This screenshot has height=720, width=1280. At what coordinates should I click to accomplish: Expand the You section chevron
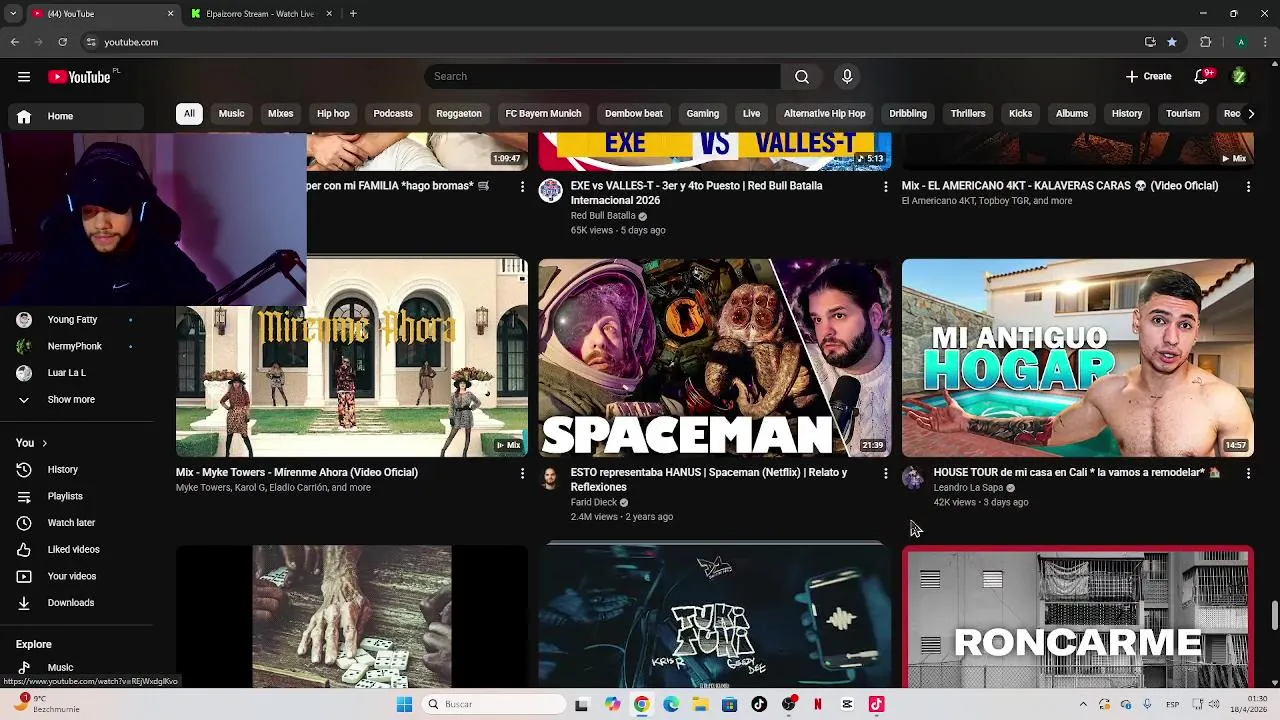click(x=44, y=444)
